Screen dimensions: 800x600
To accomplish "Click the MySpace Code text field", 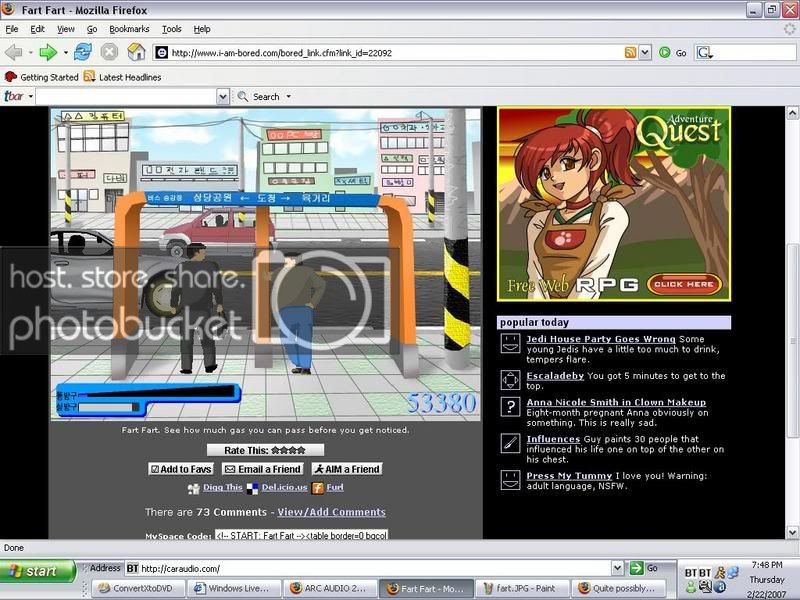I will pyautogui.click(x=301, y=535).
